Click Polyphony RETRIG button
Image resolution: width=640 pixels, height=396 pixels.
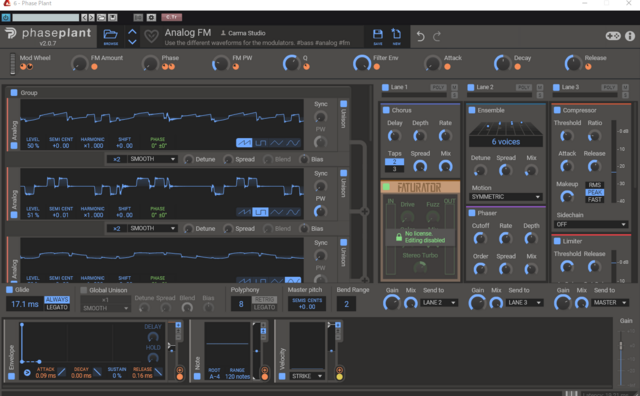[x=264, y=299]
